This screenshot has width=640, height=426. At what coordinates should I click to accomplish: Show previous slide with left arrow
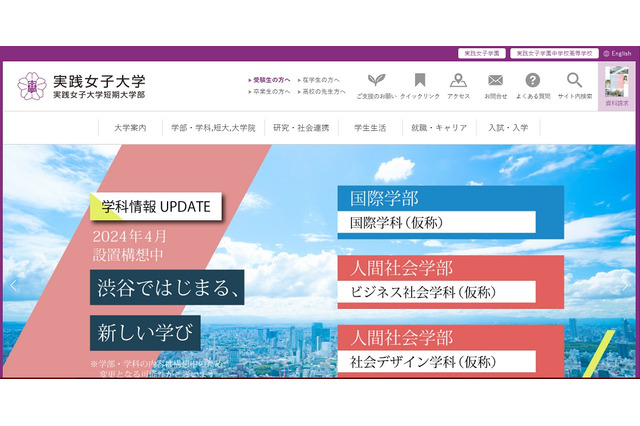click(13, 285)
